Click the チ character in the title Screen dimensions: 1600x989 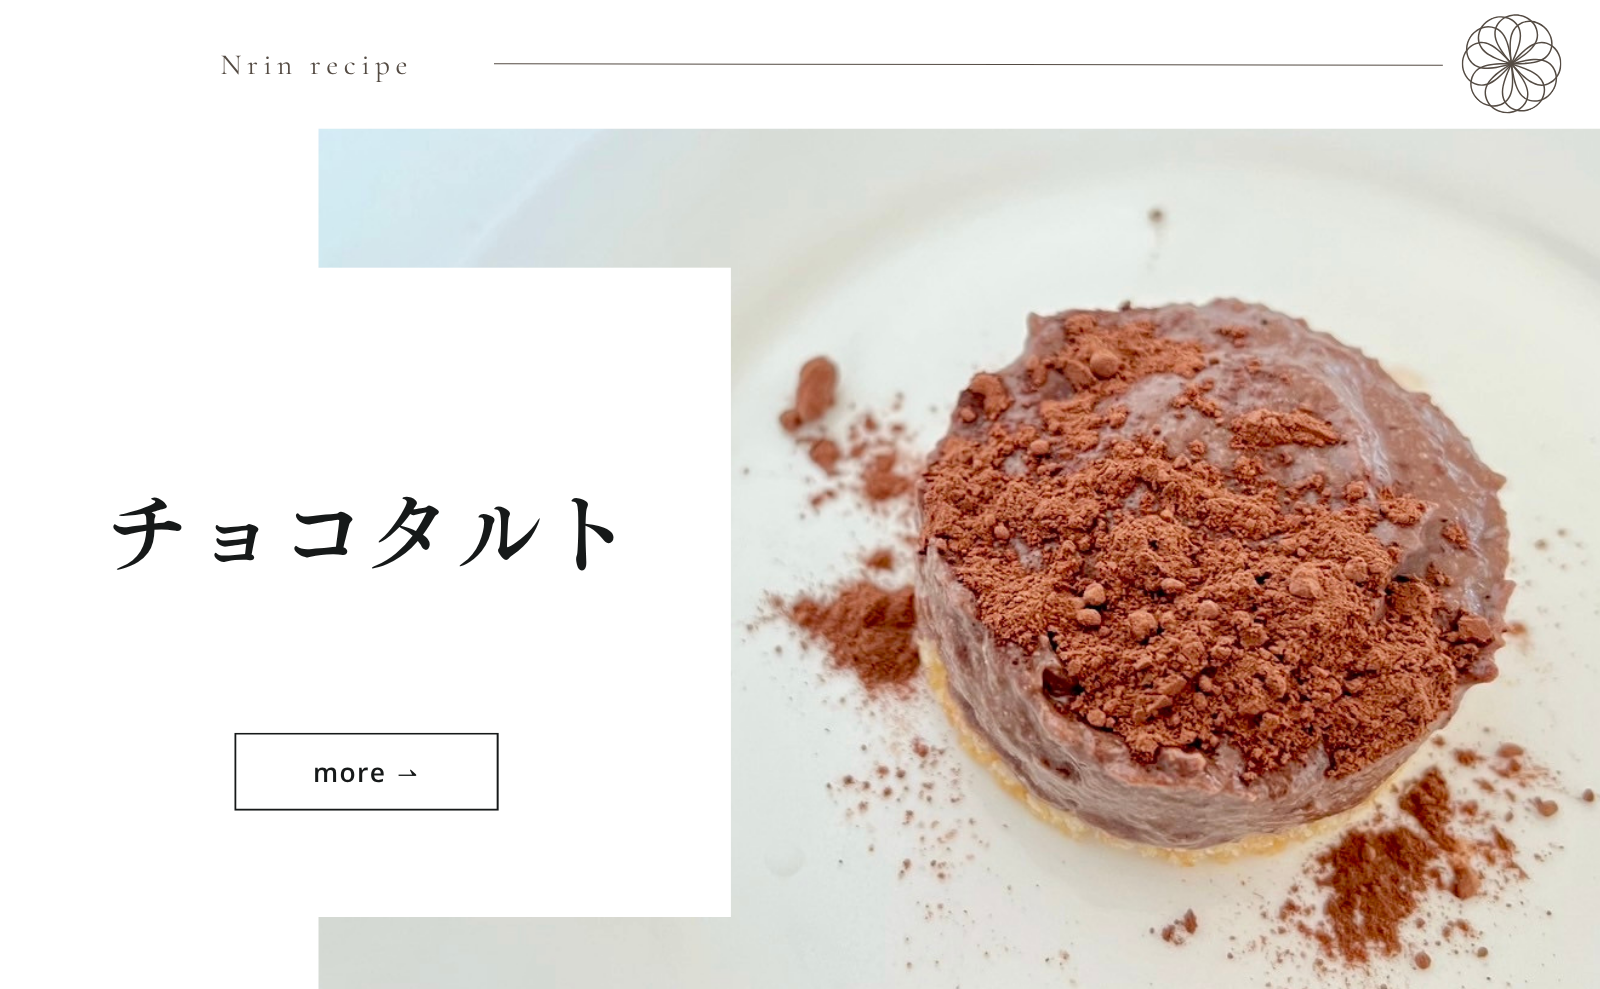pos(150,532)
